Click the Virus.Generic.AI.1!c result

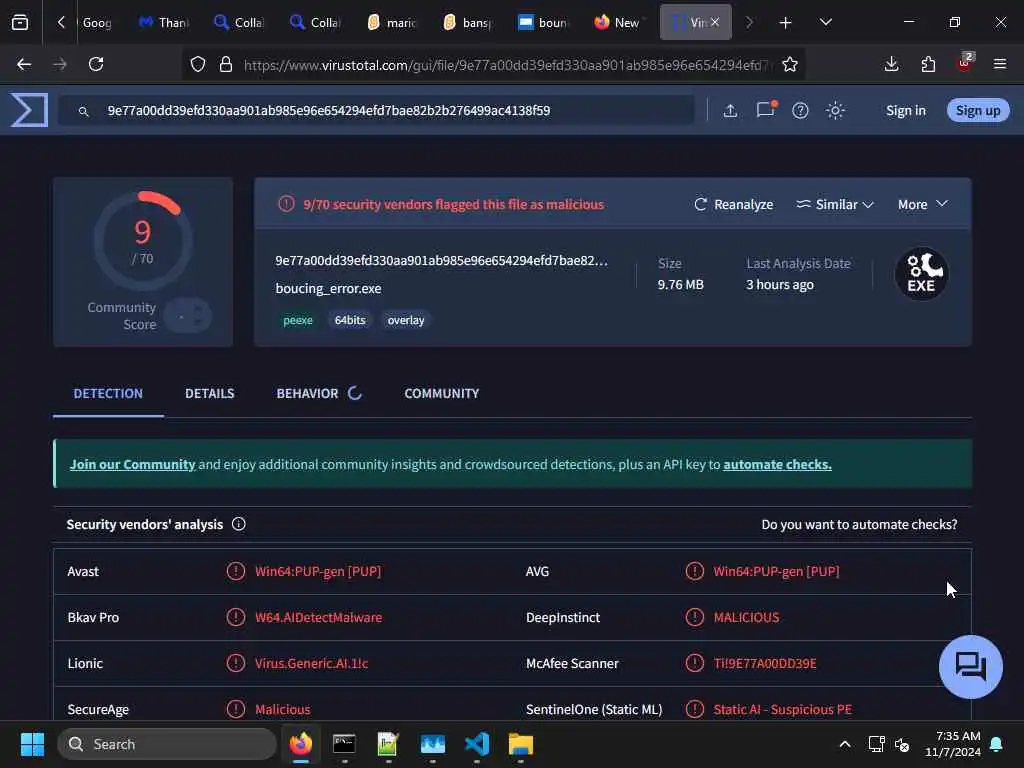(312, 664)
